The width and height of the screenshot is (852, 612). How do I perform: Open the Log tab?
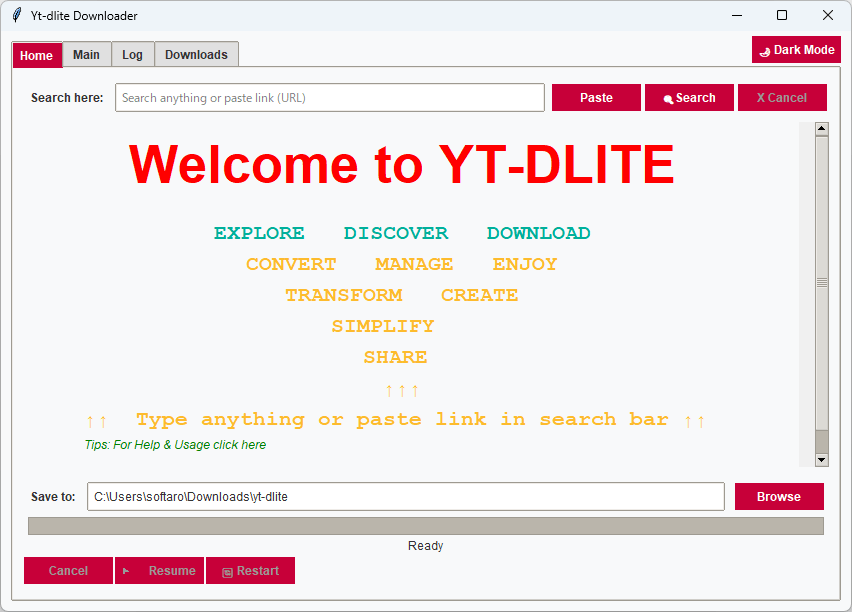[133, 55]
